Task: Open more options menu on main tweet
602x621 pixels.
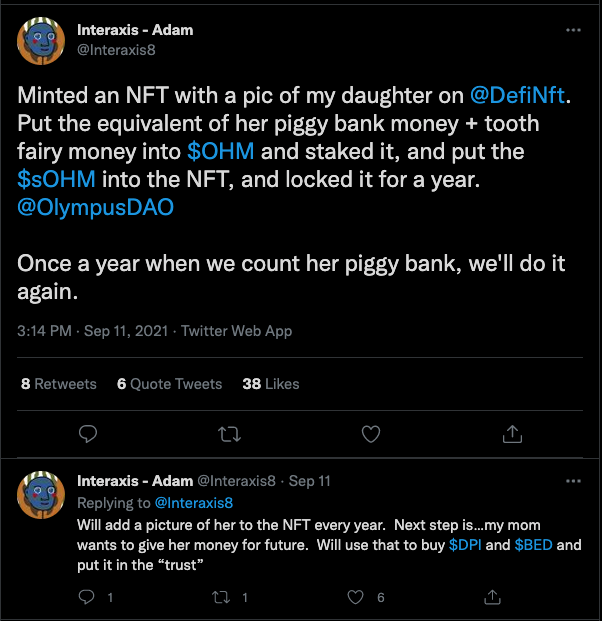Action: pyautogui.click(x=573, y=30)
